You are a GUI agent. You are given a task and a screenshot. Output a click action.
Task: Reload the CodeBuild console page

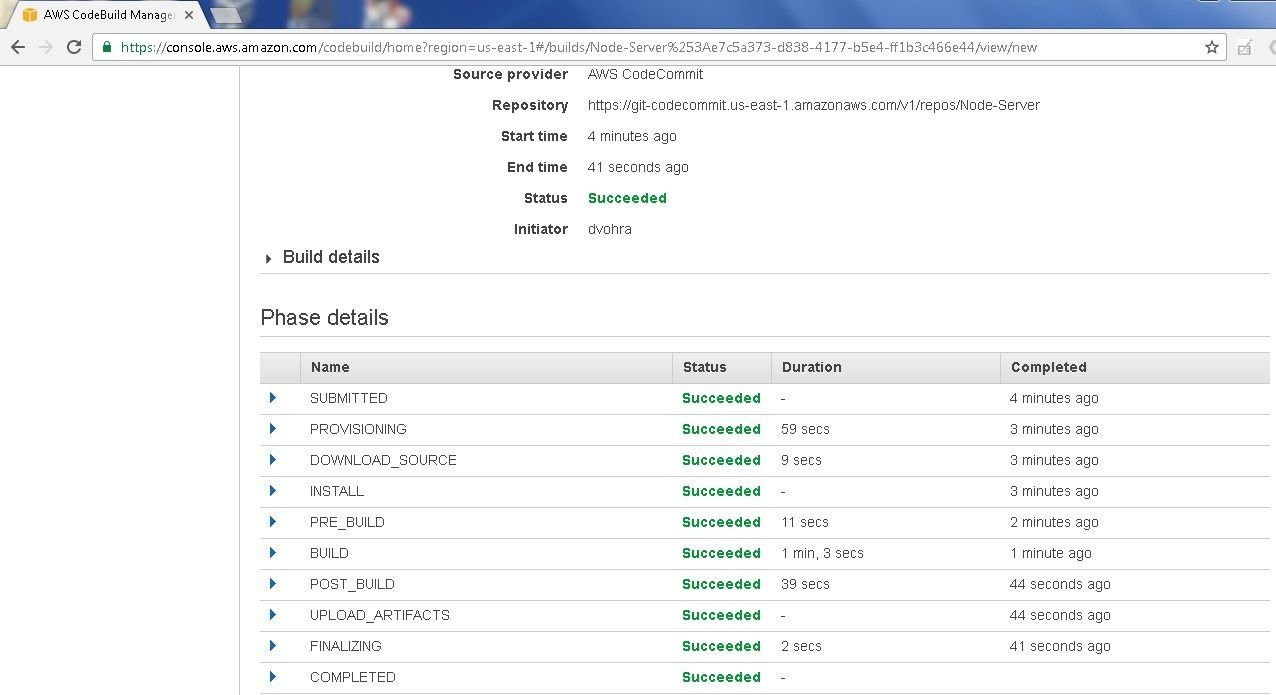coord(74,47)
